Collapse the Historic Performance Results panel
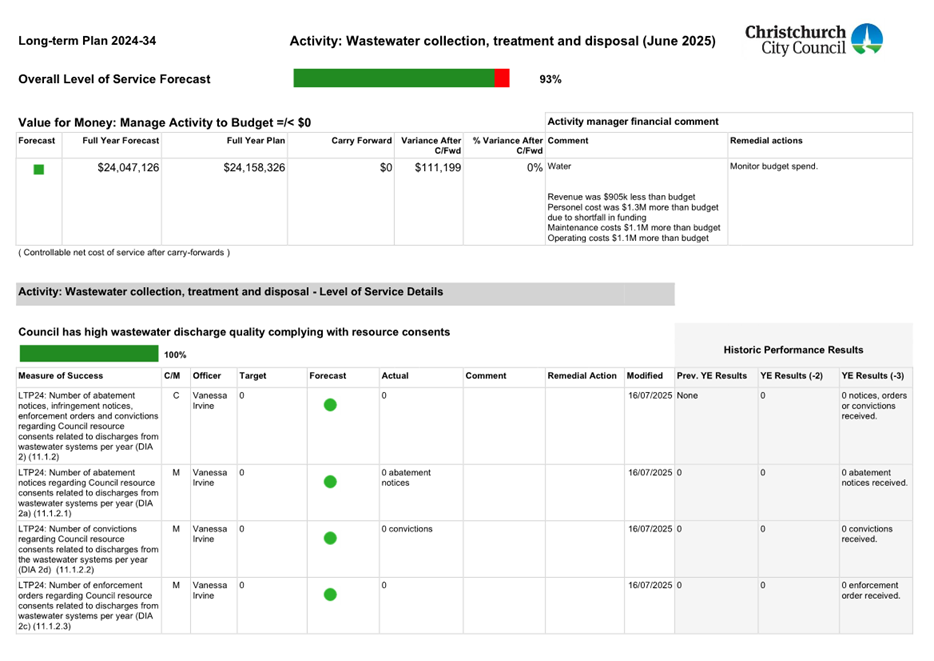 pyautogui.click(x=793, y=349)
